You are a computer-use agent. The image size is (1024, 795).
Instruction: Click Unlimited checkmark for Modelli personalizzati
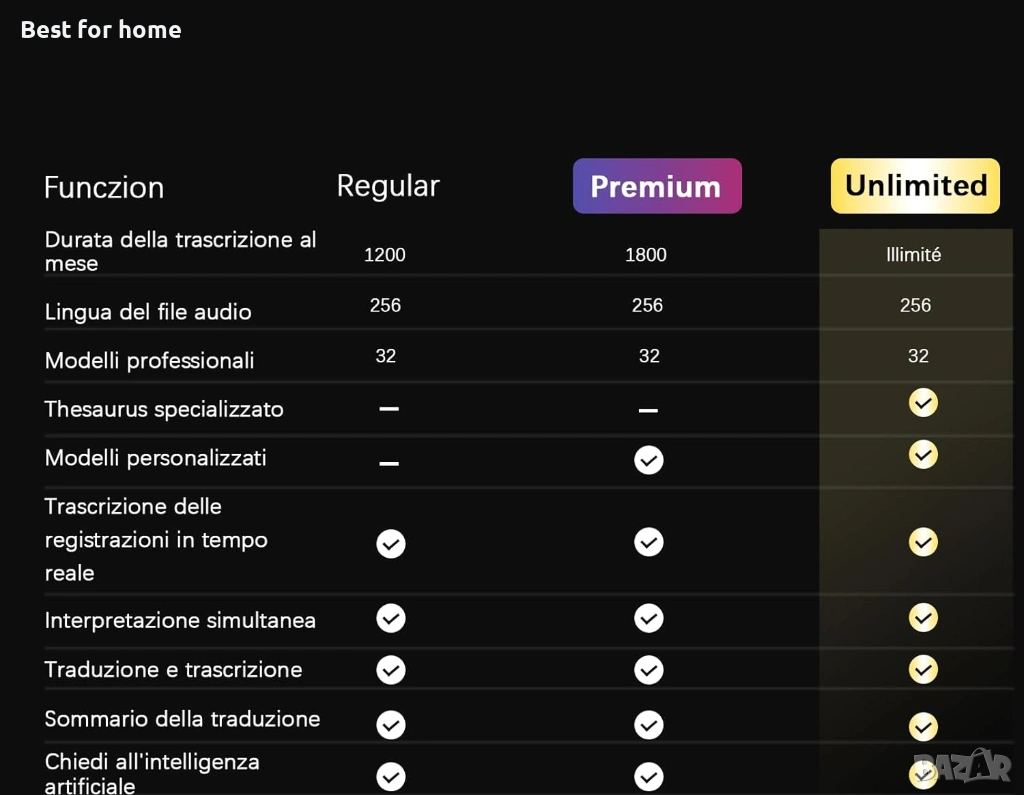pyautogui.click(x=923, y=455)
